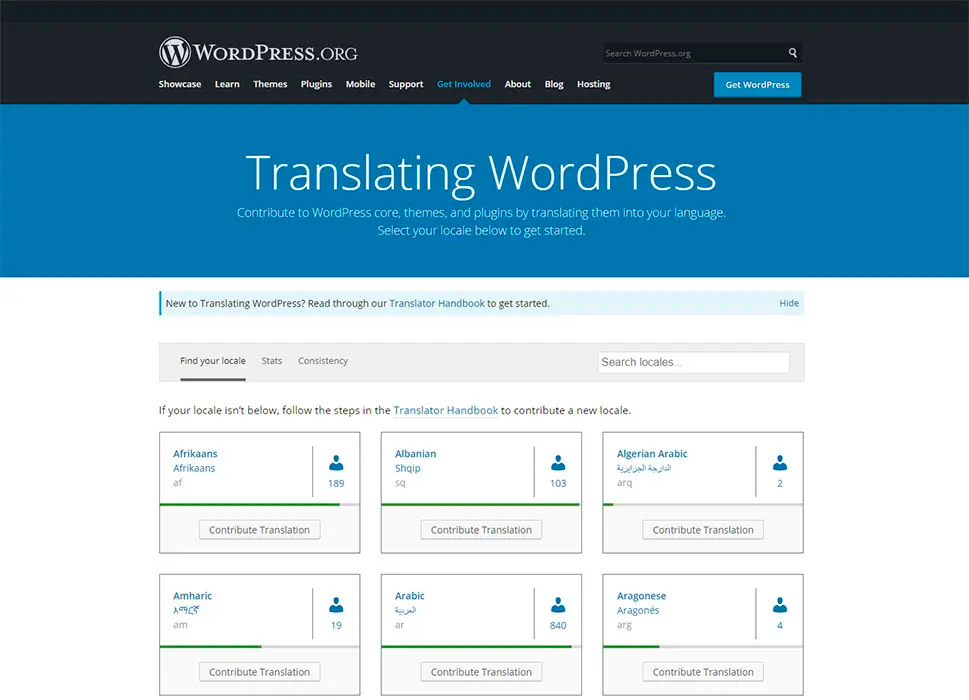Screen dimensions: 969x700
Task: Click Contribute Translation for Afrikaans
Action: (259, 530)
